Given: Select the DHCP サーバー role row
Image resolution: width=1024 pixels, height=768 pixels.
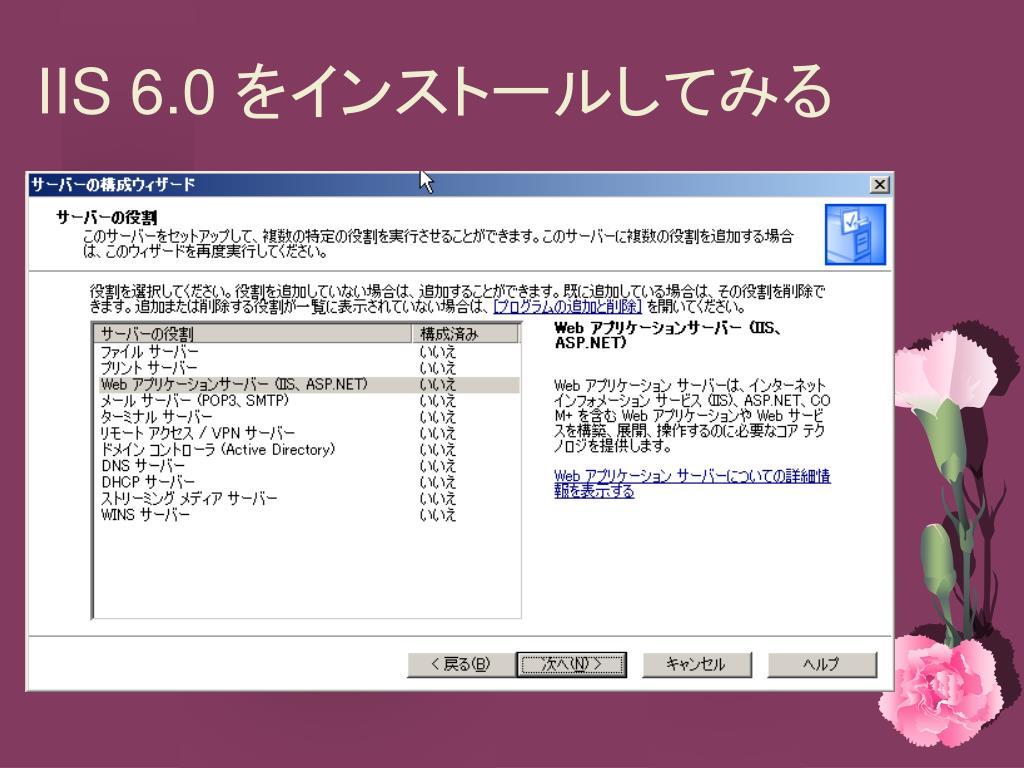Looking at the screenshot, I should click(x=308, y=482).
